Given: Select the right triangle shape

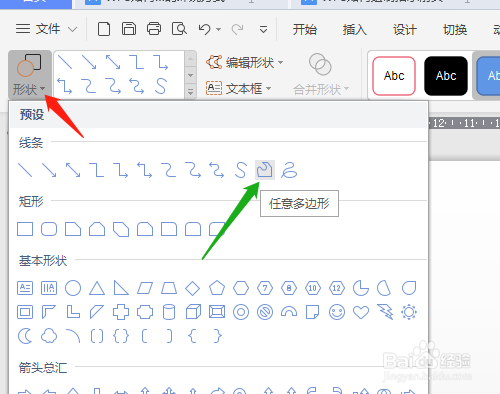Looking at the screenshot, I should [x=121, y=288].
